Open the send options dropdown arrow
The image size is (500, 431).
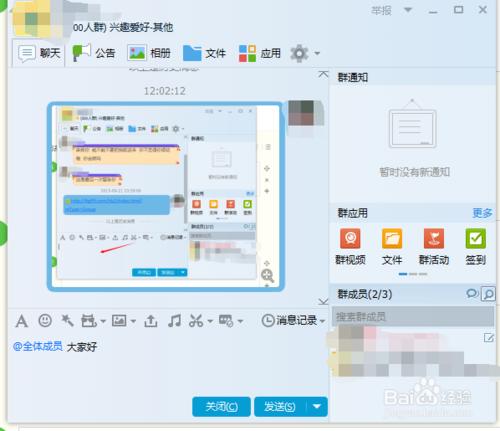(317, 407)
